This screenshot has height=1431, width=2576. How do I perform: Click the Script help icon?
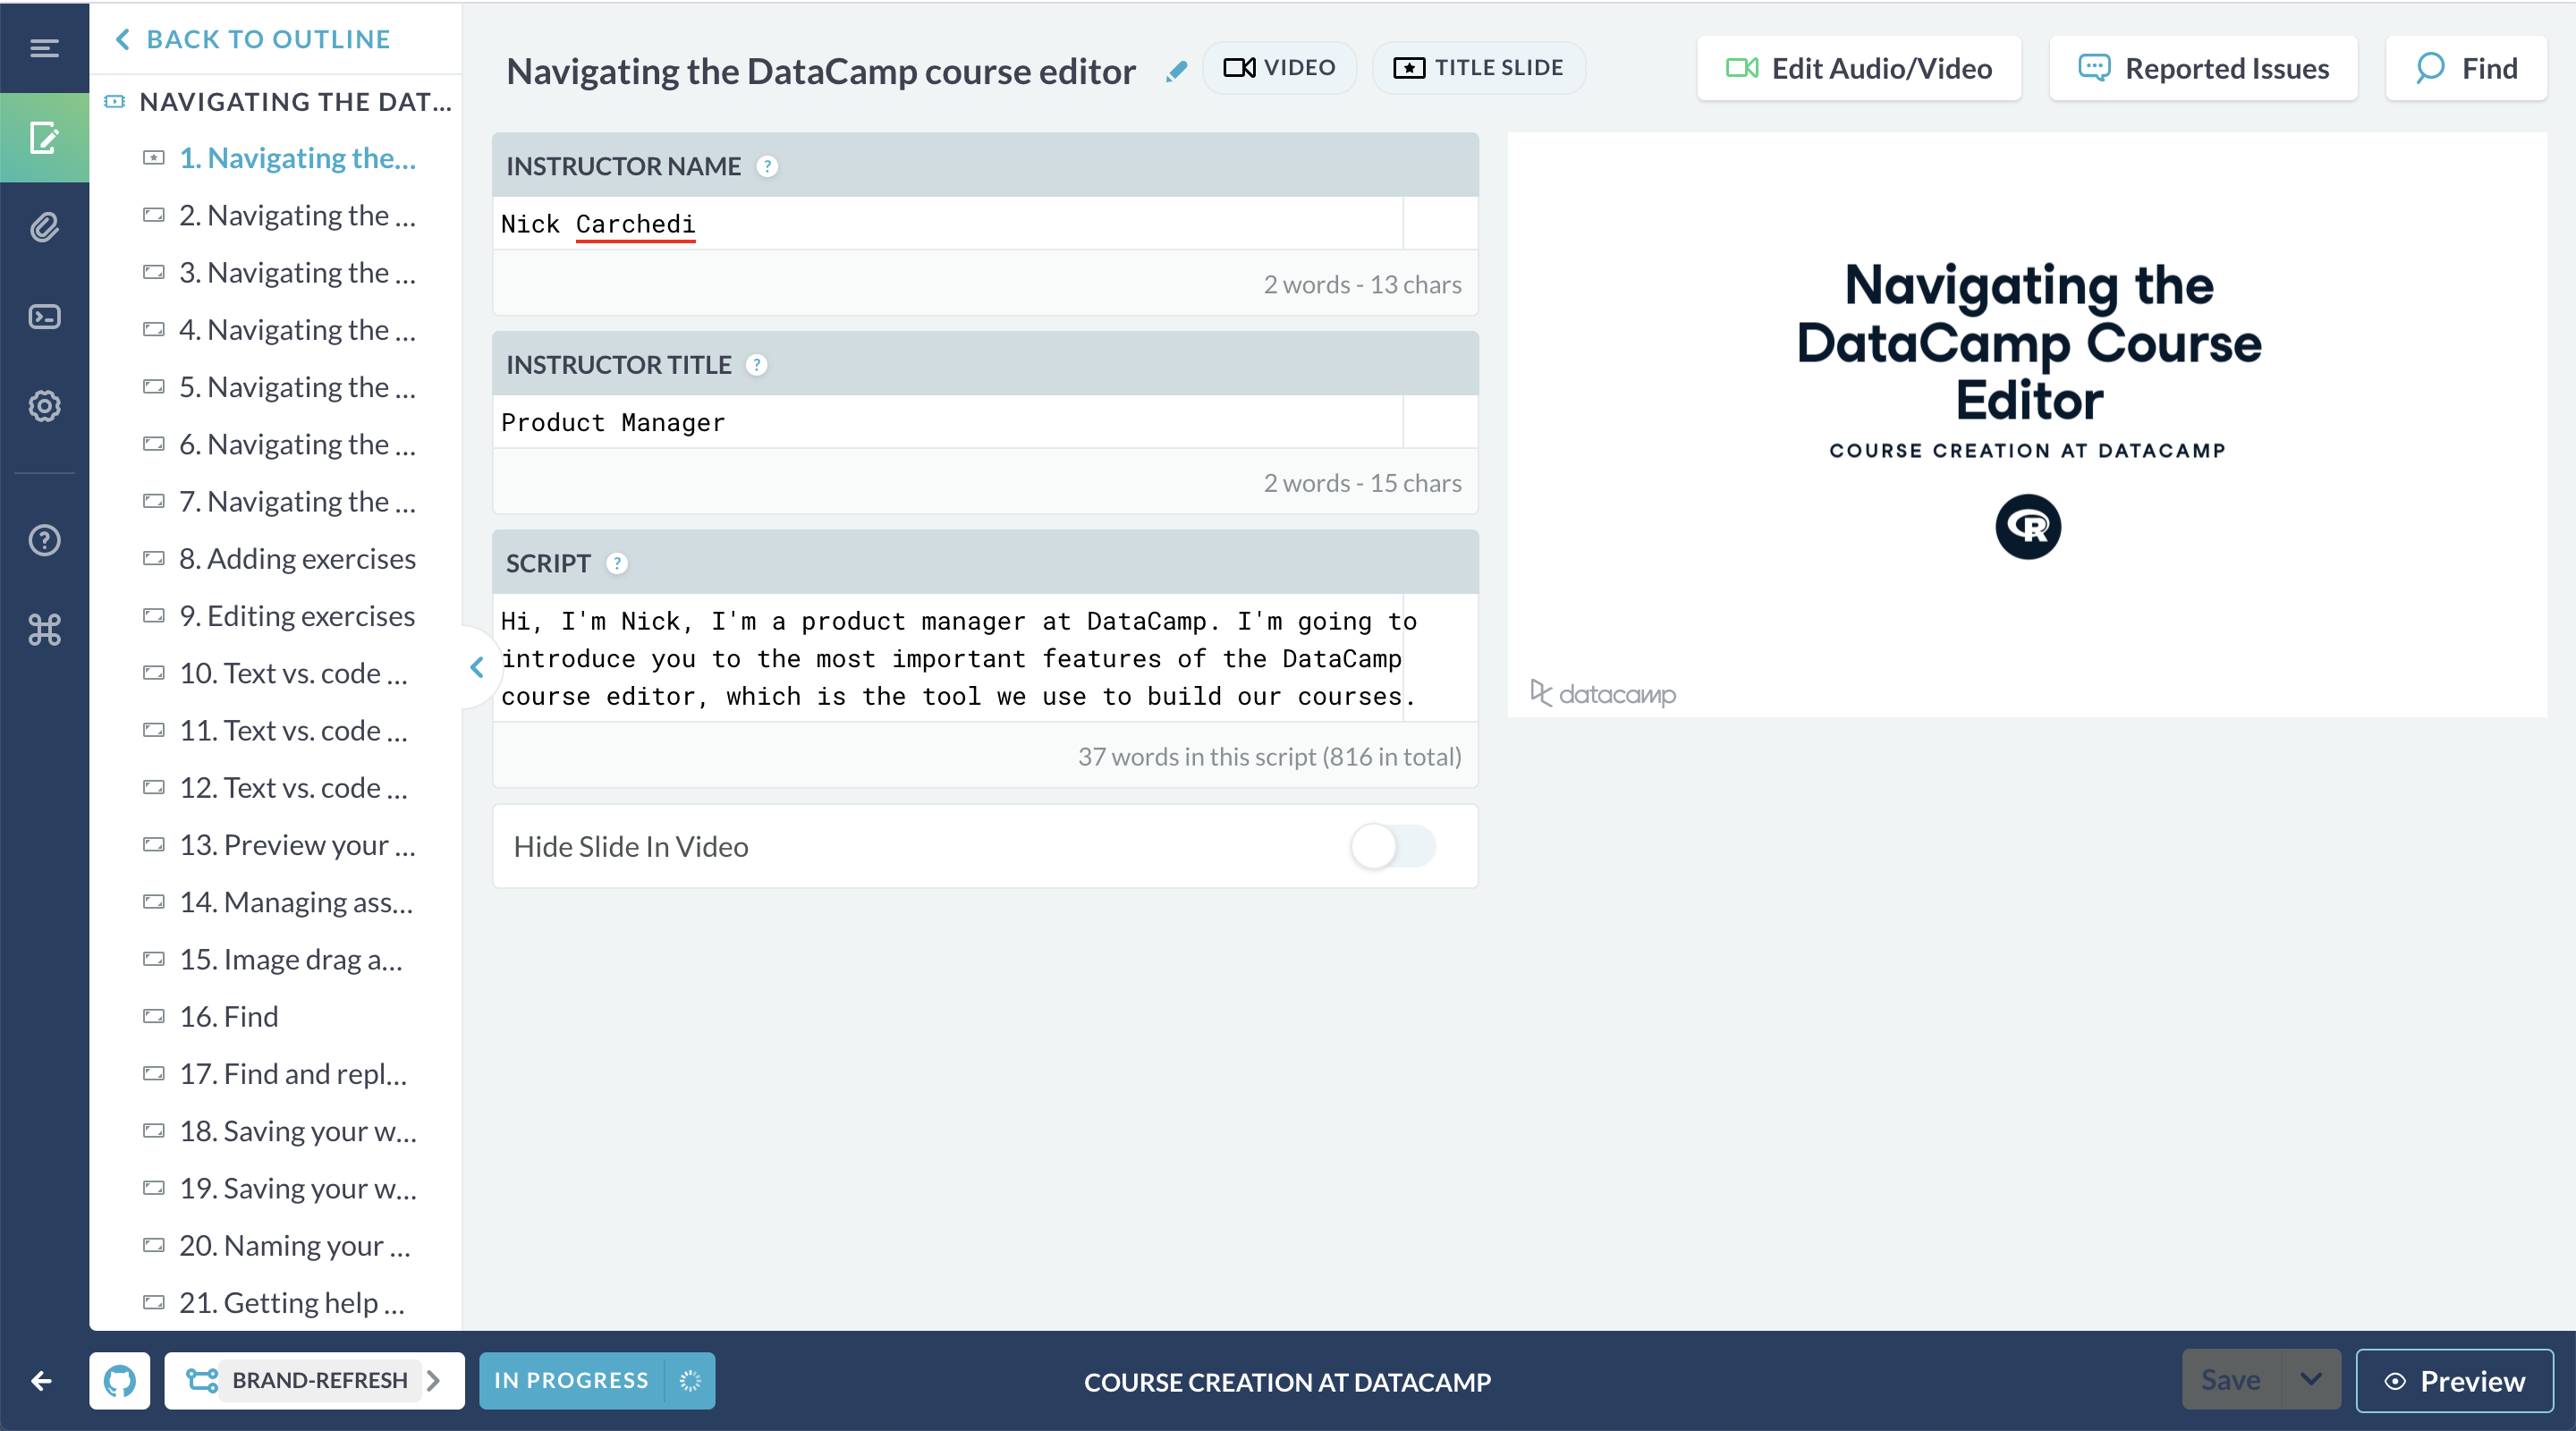tap(617, 563)
